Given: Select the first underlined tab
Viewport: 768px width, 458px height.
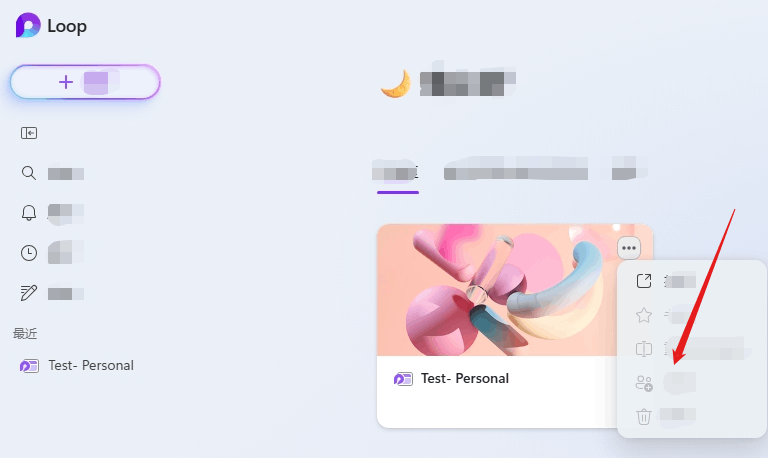Looking at the screenshot, I should (397, 173).
